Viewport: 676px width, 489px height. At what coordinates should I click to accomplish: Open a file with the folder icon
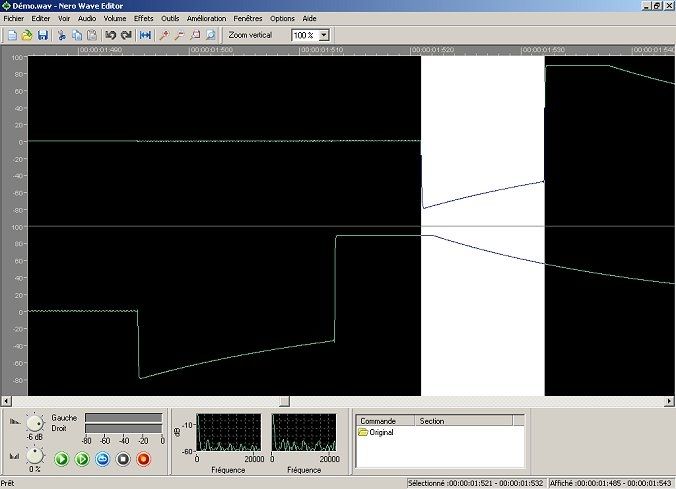coord(27,35)
